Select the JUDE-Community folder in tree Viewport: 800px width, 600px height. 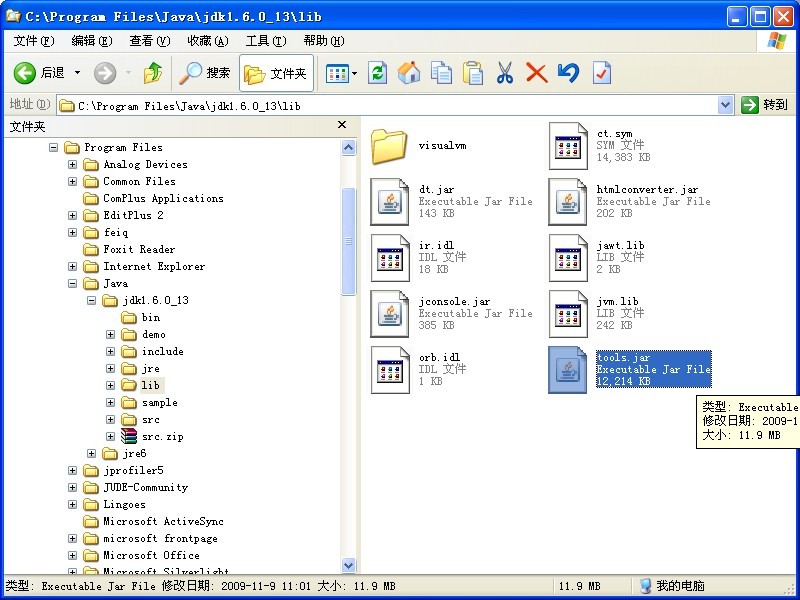145,487
